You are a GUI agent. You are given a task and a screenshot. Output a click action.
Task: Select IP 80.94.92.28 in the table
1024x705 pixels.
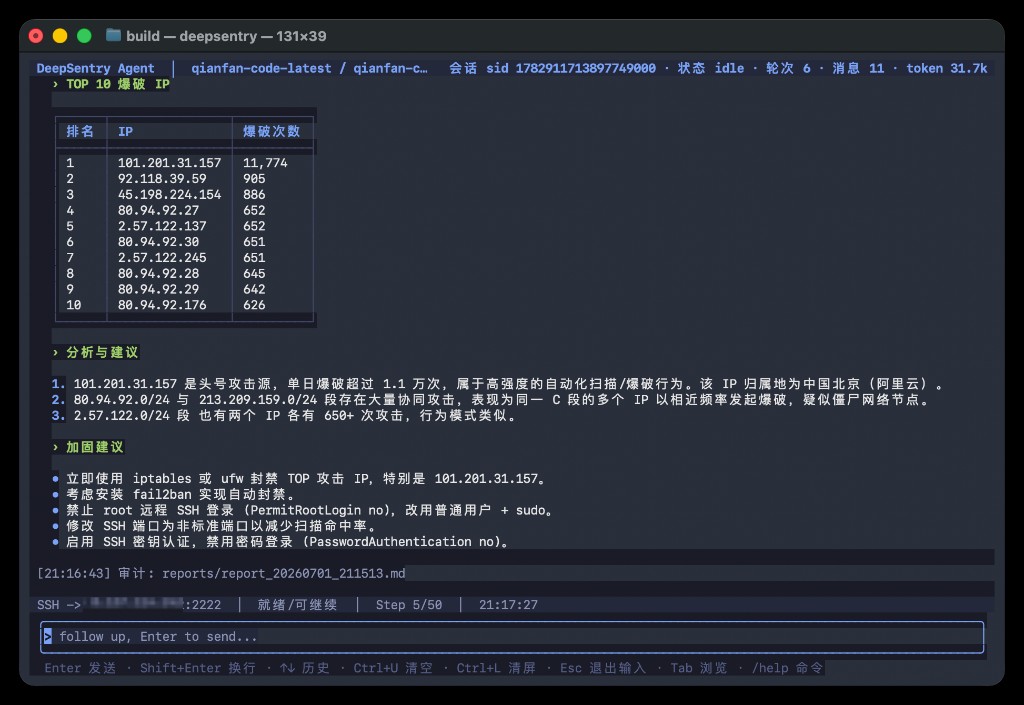coord(158,274)
